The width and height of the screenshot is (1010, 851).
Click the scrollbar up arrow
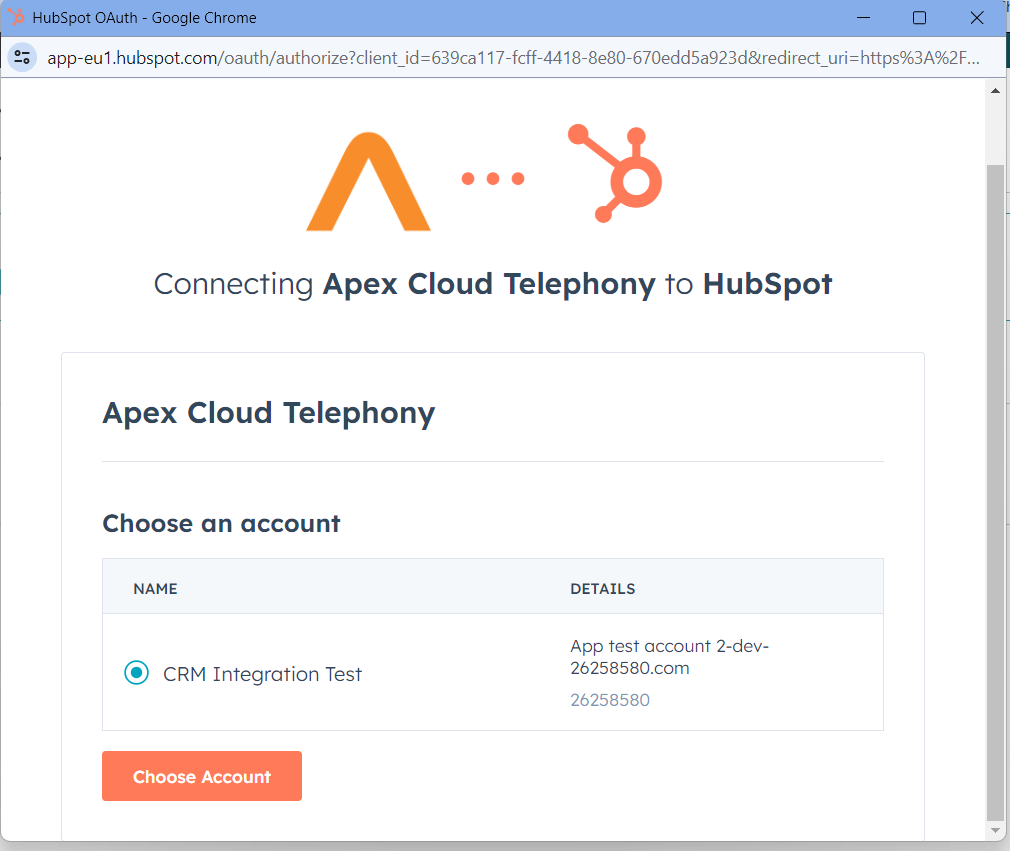(x=995, y=90)
